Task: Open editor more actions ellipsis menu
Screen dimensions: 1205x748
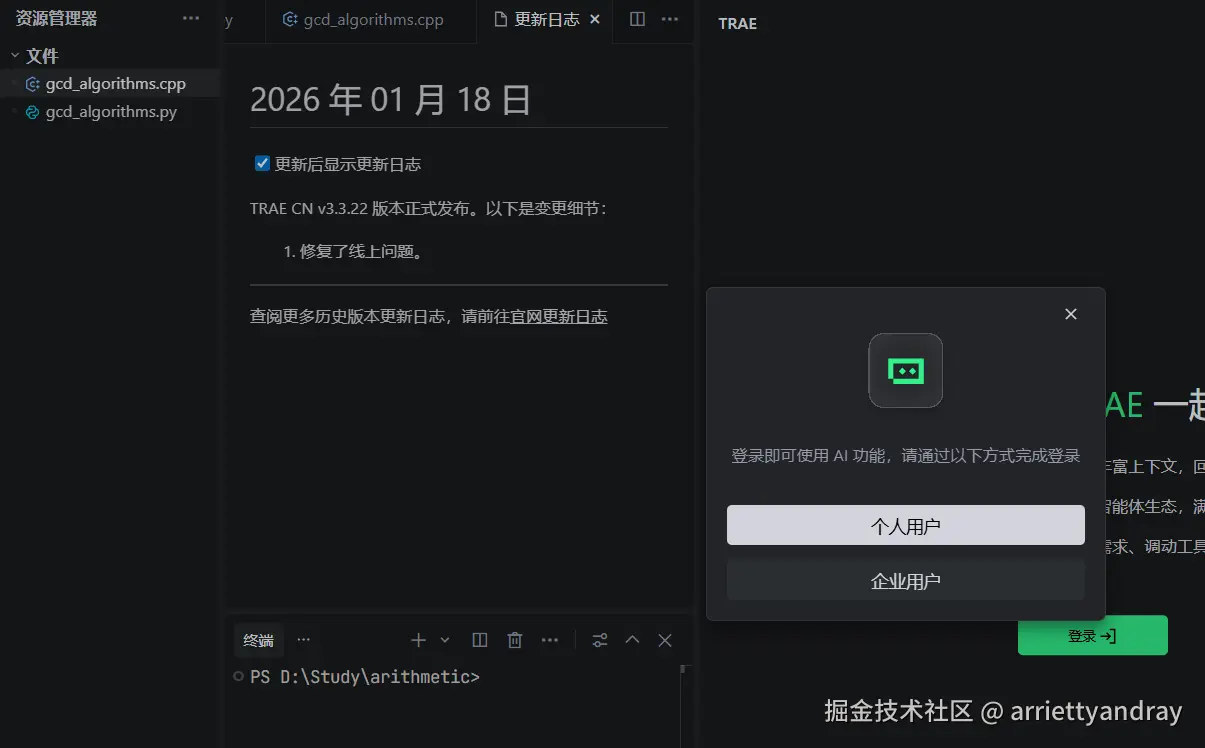Action: (x=670, y=19)
